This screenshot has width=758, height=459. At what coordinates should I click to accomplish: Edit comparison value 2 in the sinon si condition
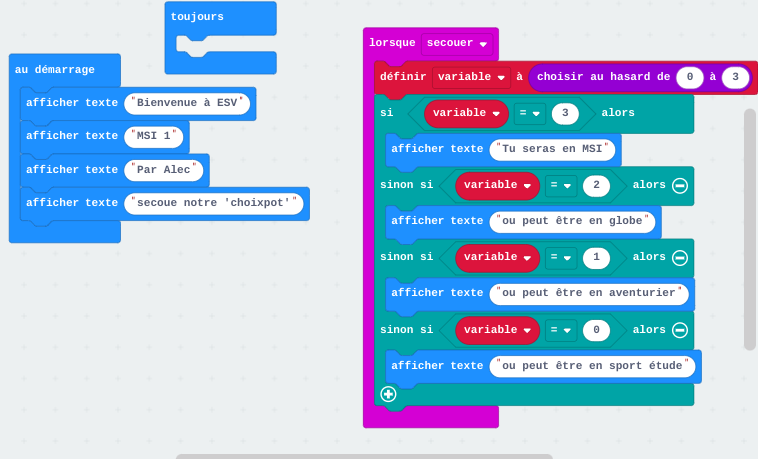pos(597,185)
